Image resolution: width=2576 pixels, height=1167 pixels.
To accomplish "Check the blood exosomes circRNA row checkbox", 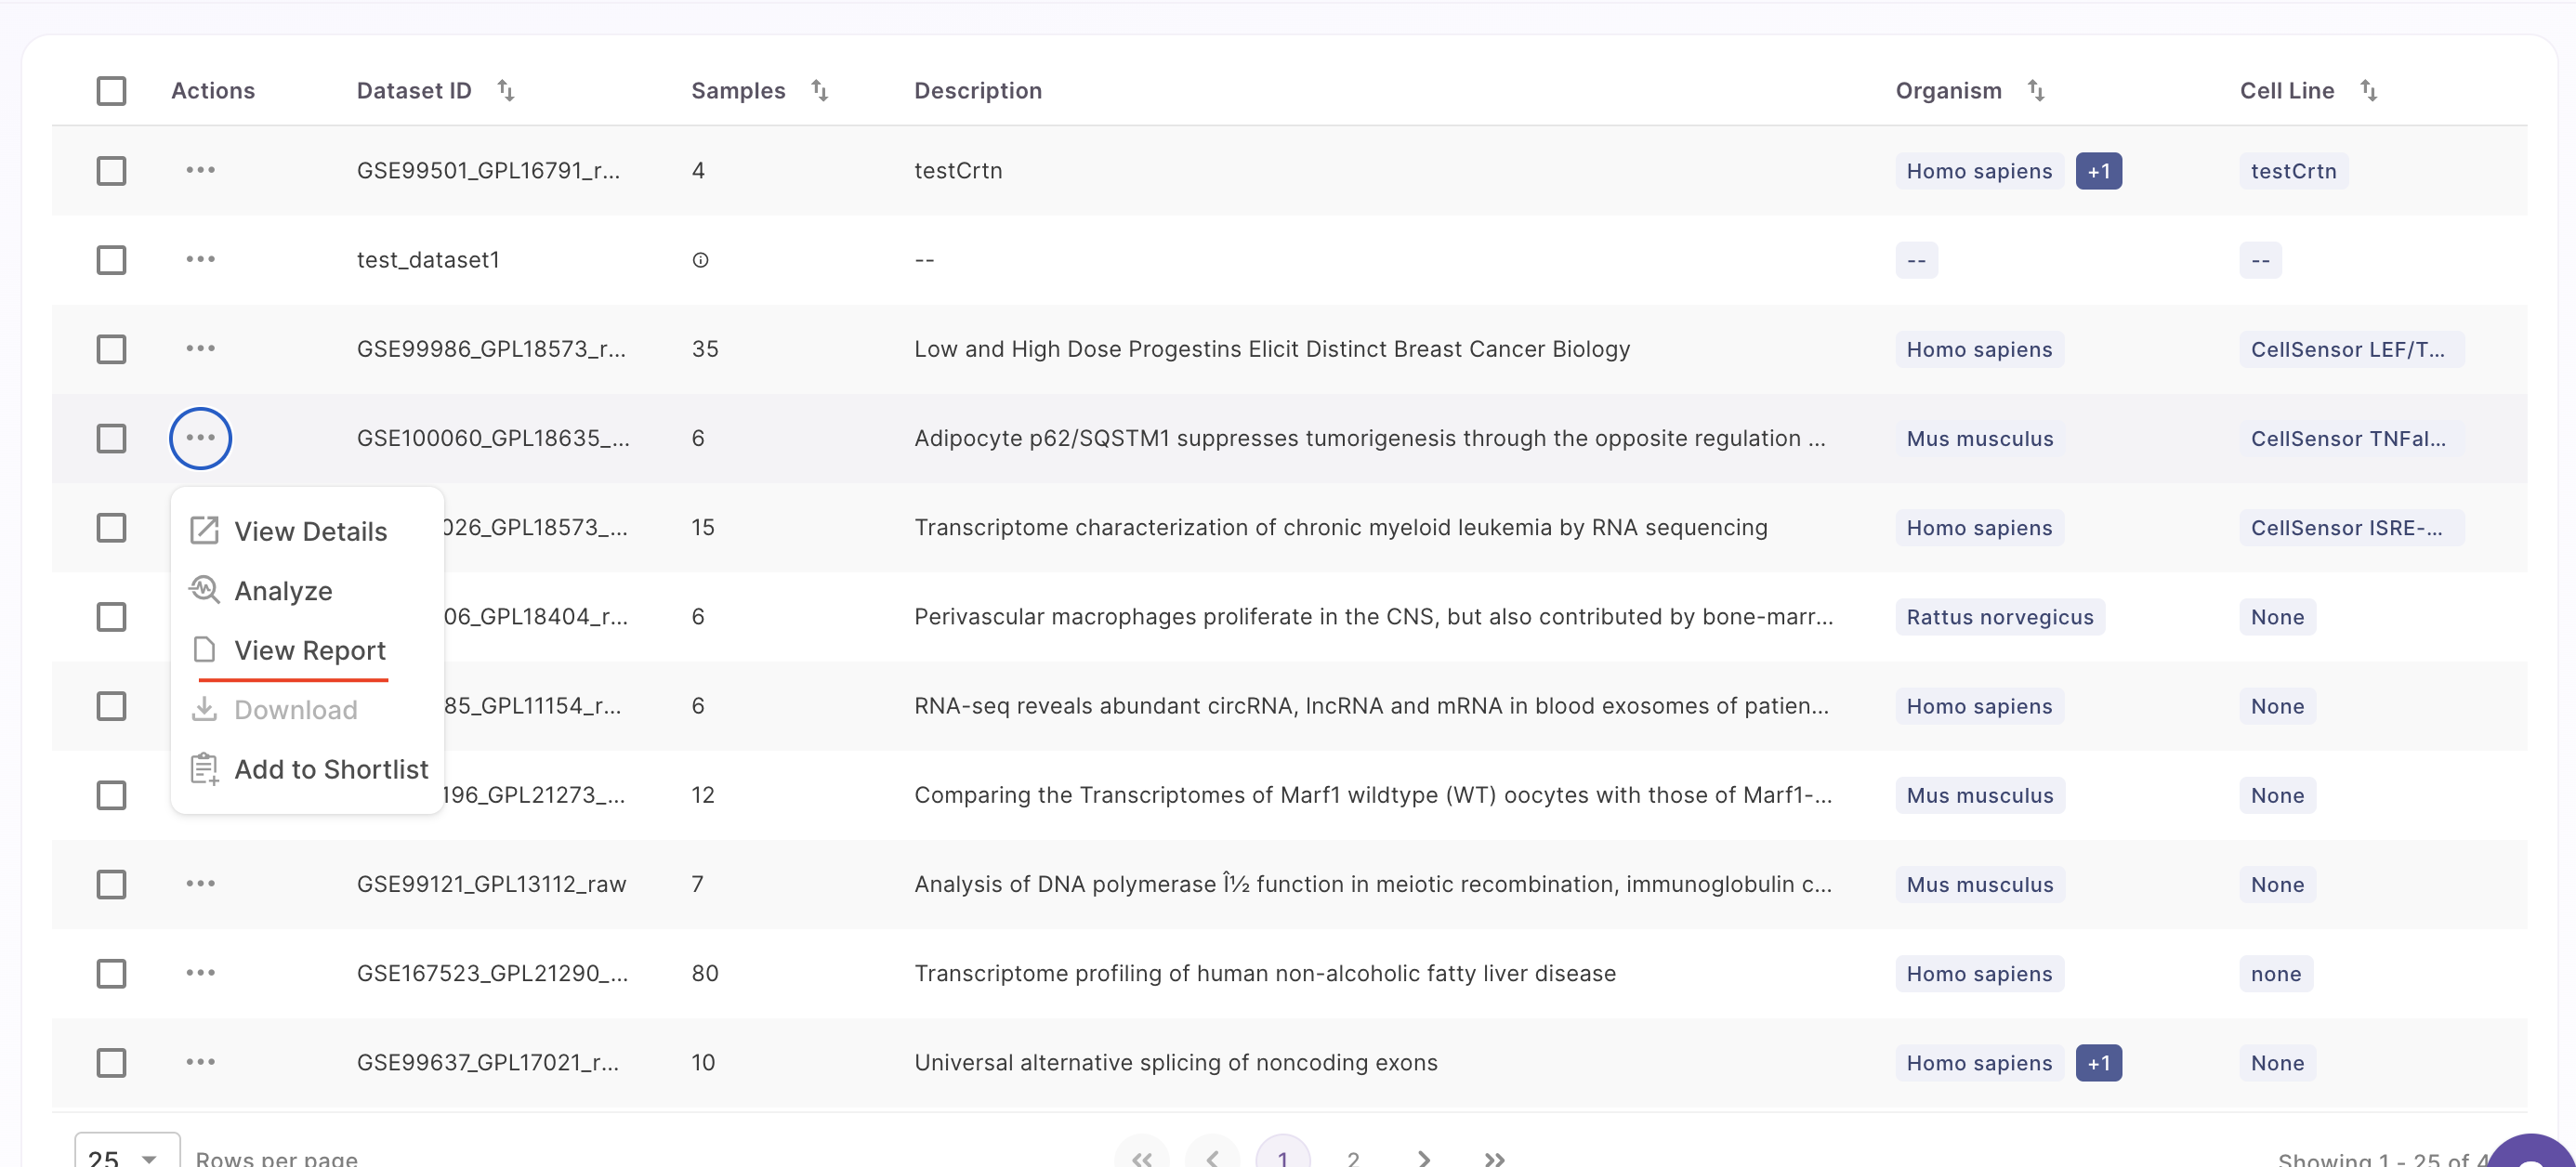I will pyautogui.click(x=111, y=706).
